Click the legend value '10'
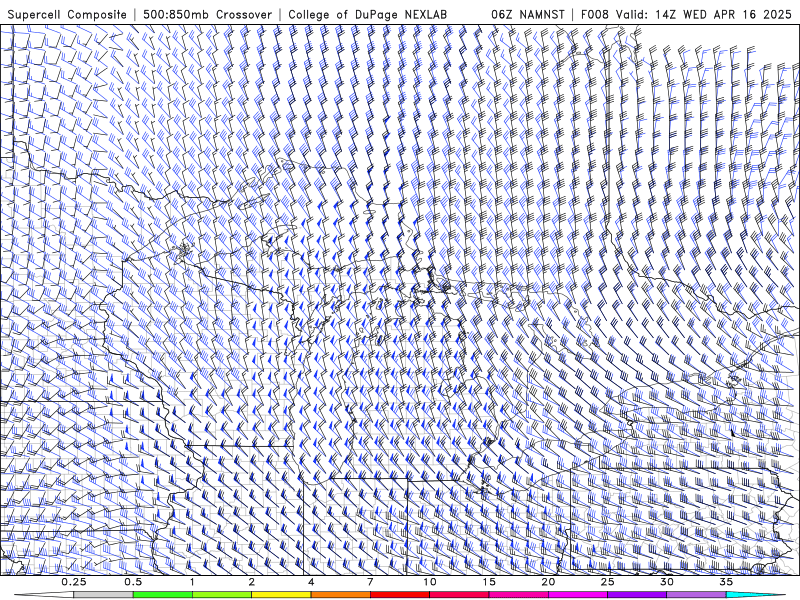800x600 pixels. [x=430, y=582]
